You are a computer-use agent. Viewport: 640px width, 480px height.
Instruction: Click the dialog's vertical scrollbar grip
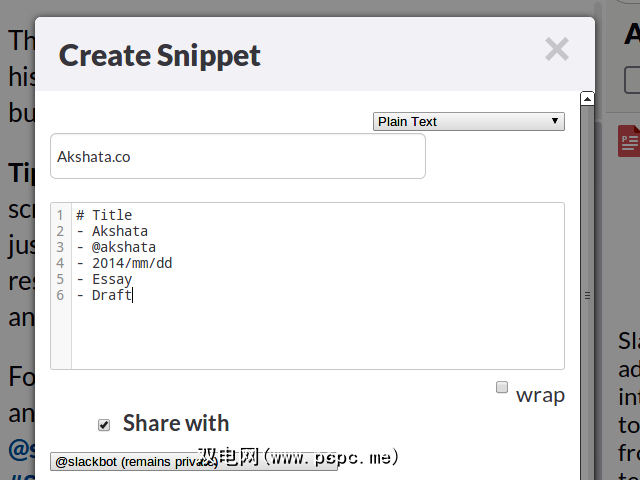[x=588, y=295]
